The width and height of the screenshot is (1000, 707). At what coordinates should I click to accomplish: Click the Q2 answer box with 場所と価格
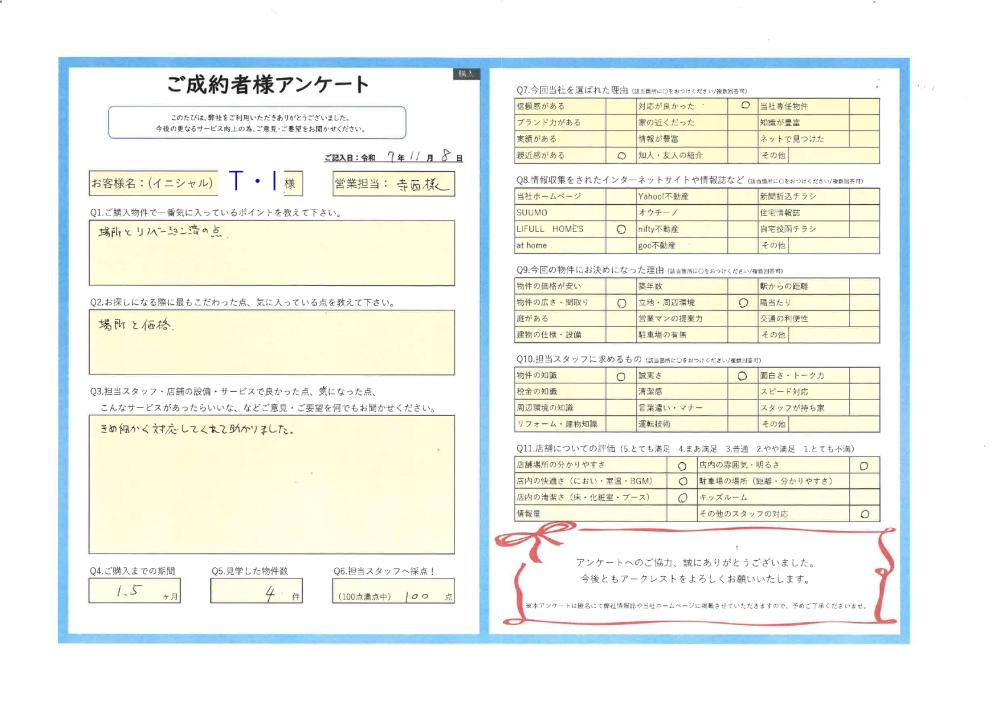point(271,342)
